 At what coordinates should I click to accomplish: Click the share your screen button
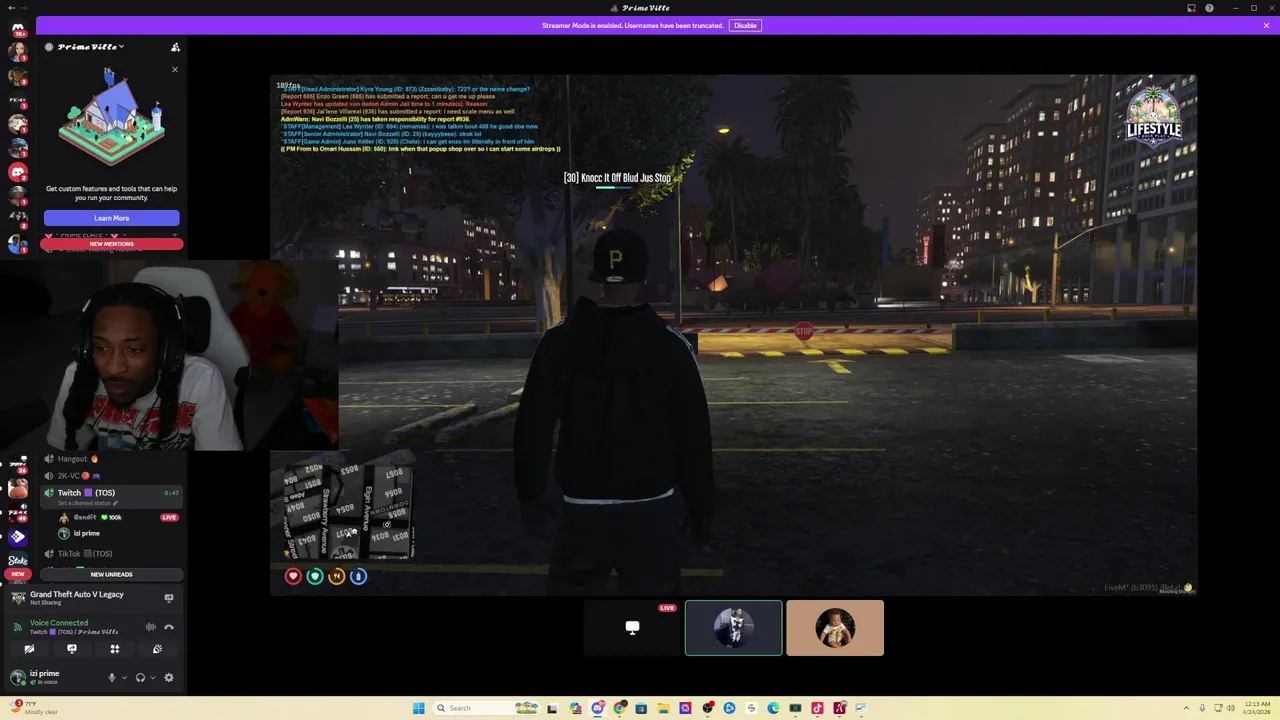tap(72, 649)
